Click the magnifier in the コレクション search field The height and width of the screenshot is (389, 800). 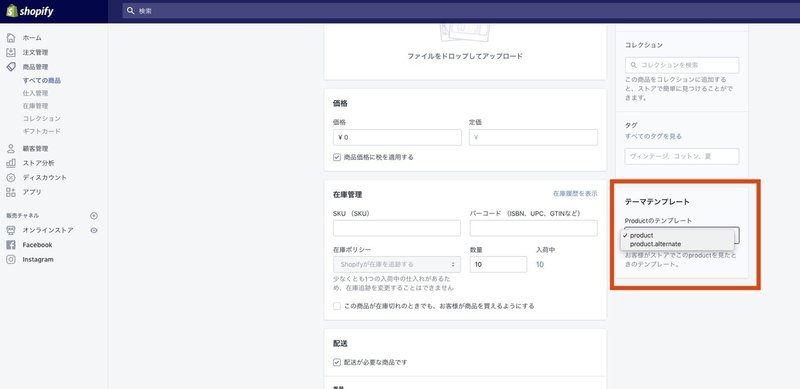[634, 65]
